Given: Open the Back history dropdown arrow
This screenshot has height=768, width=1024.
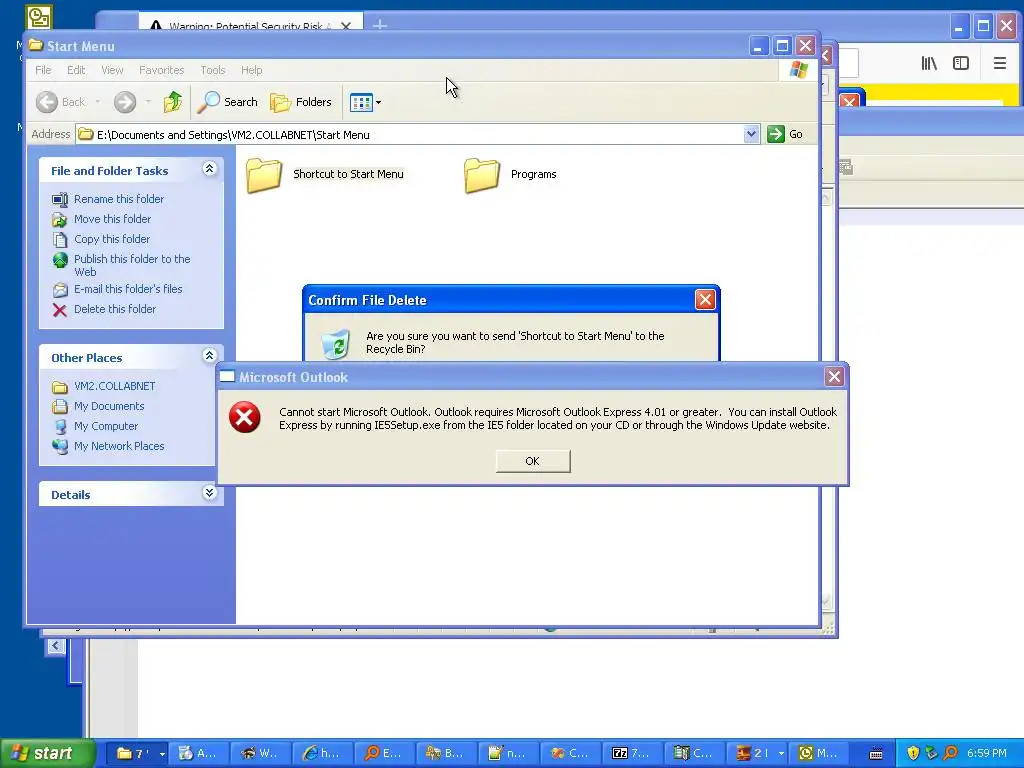Looking at the screenshot, I should [x=98, y=102].
